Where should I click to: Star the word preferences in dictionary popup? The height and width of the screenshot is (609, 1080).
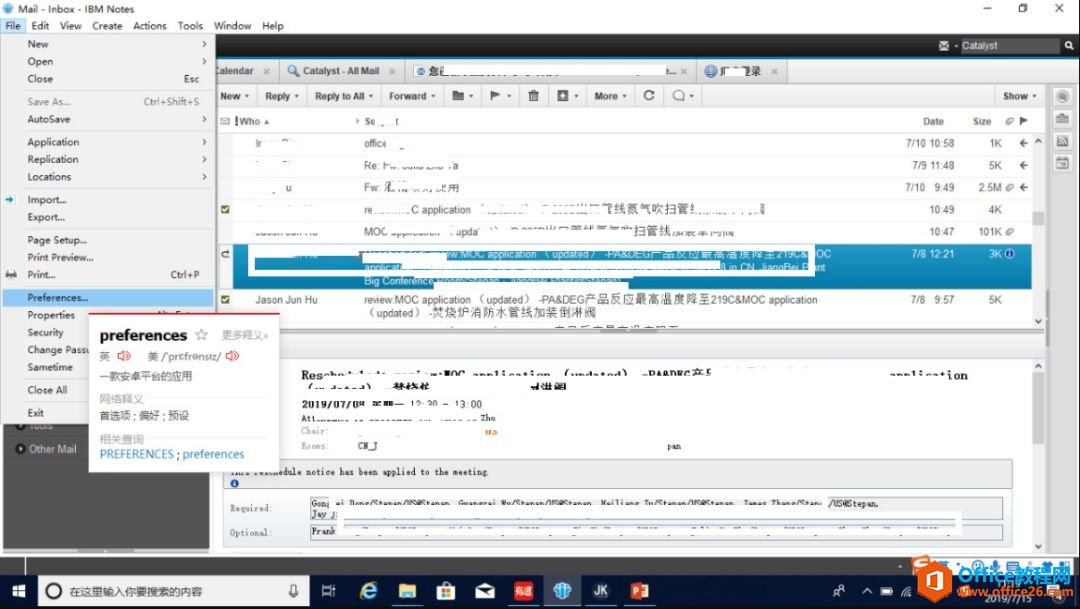[x=201, y=335]
